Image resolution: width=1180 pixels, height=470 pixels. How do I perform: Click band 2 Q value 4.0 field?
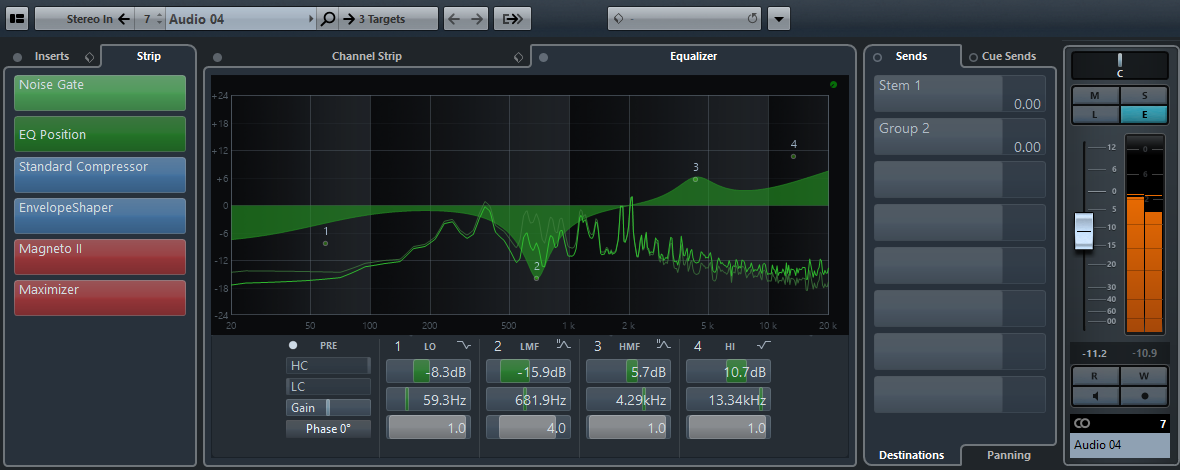(528, 427)
